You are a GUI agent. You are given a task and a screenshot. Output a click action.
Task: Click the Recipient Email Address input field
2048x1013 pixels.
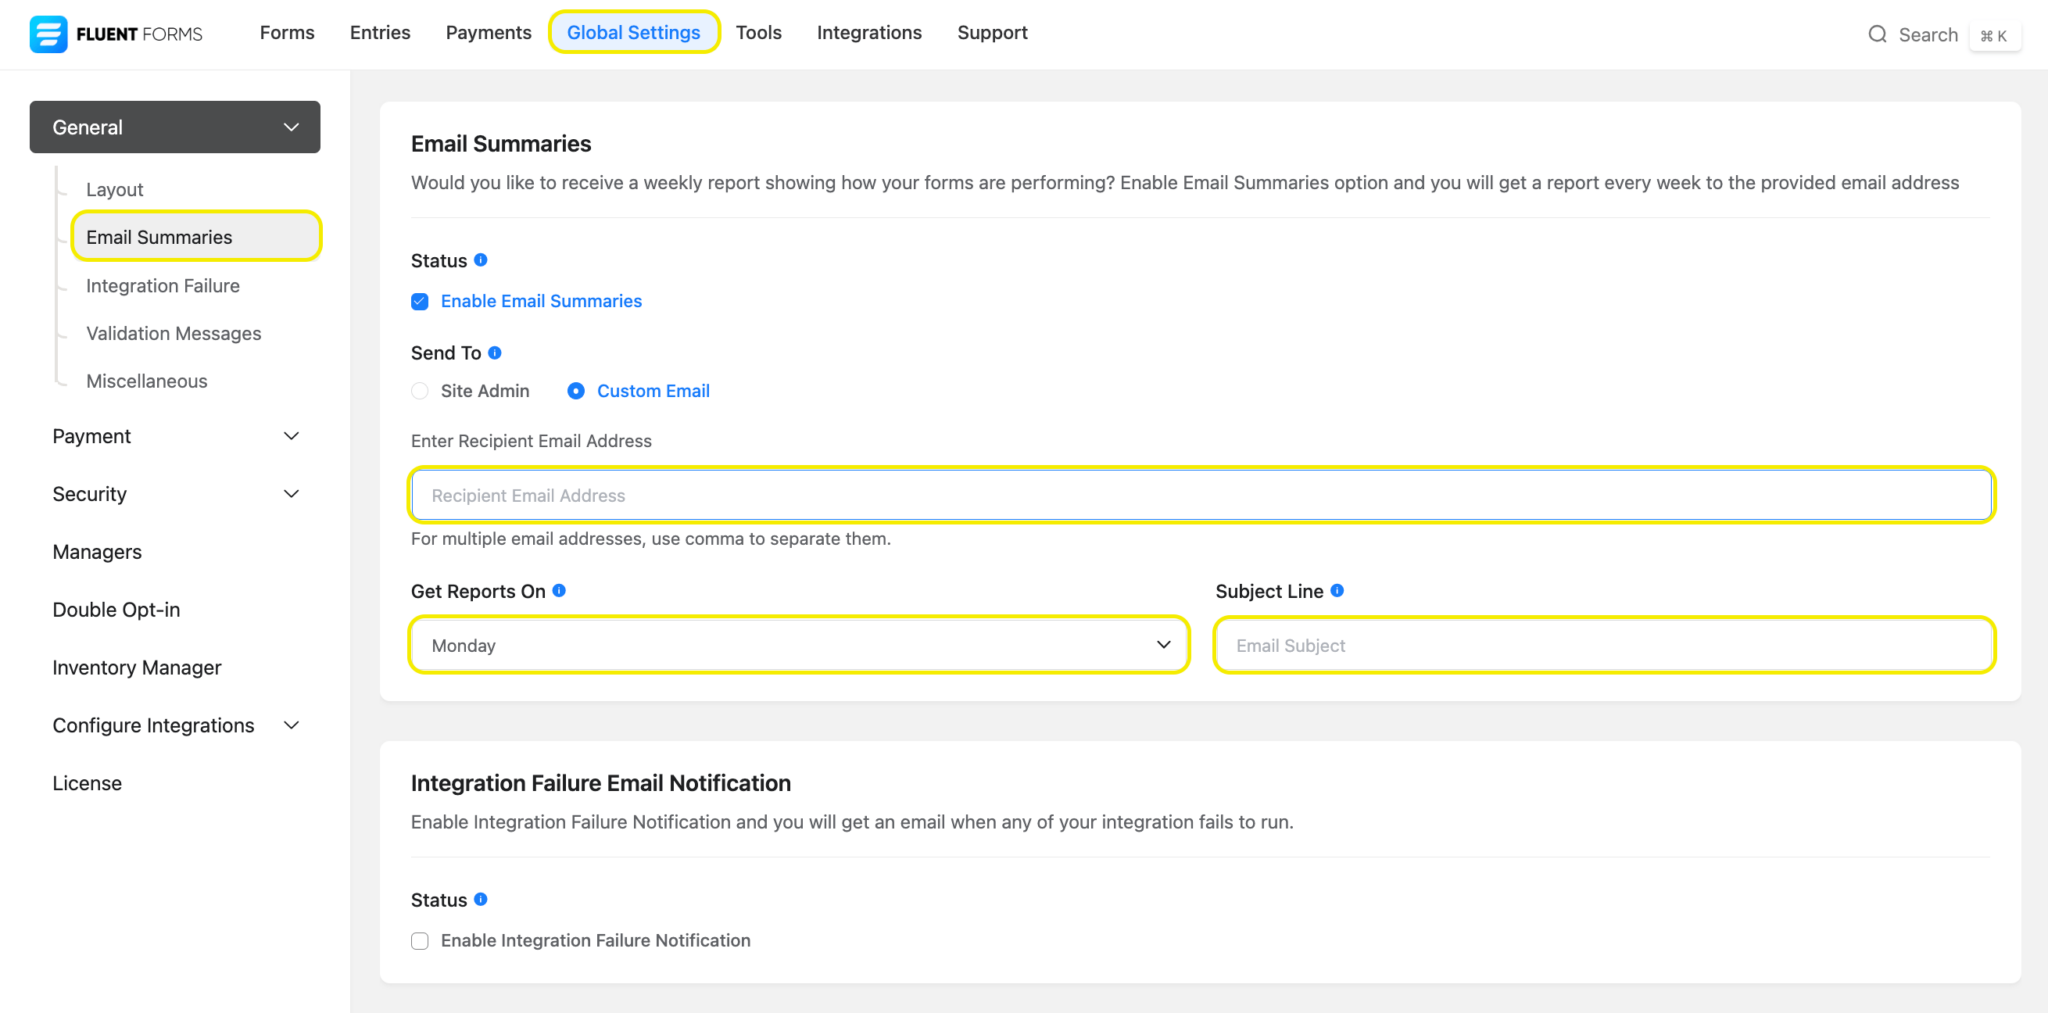[x=1100, y=495]
